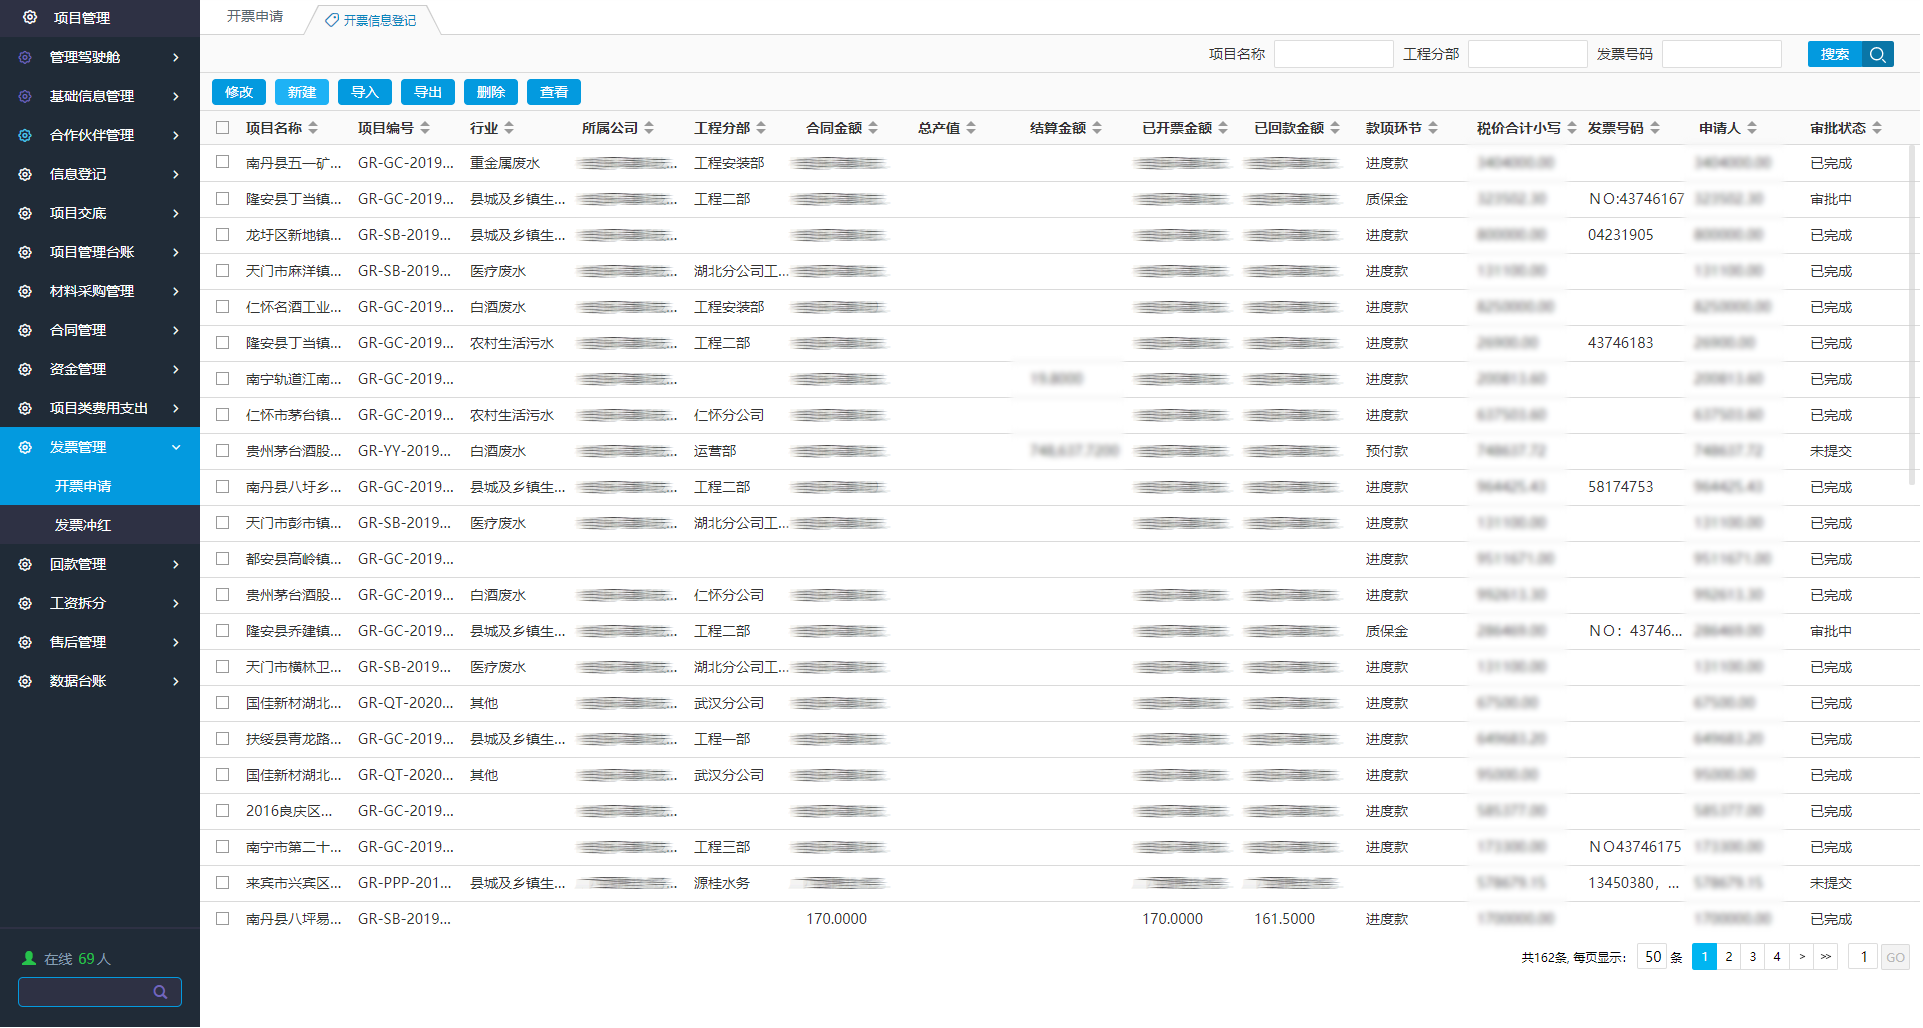This screenshot has height=1028, width=1923.
Task: Click the 导出 button
Action: coord(428,92)
